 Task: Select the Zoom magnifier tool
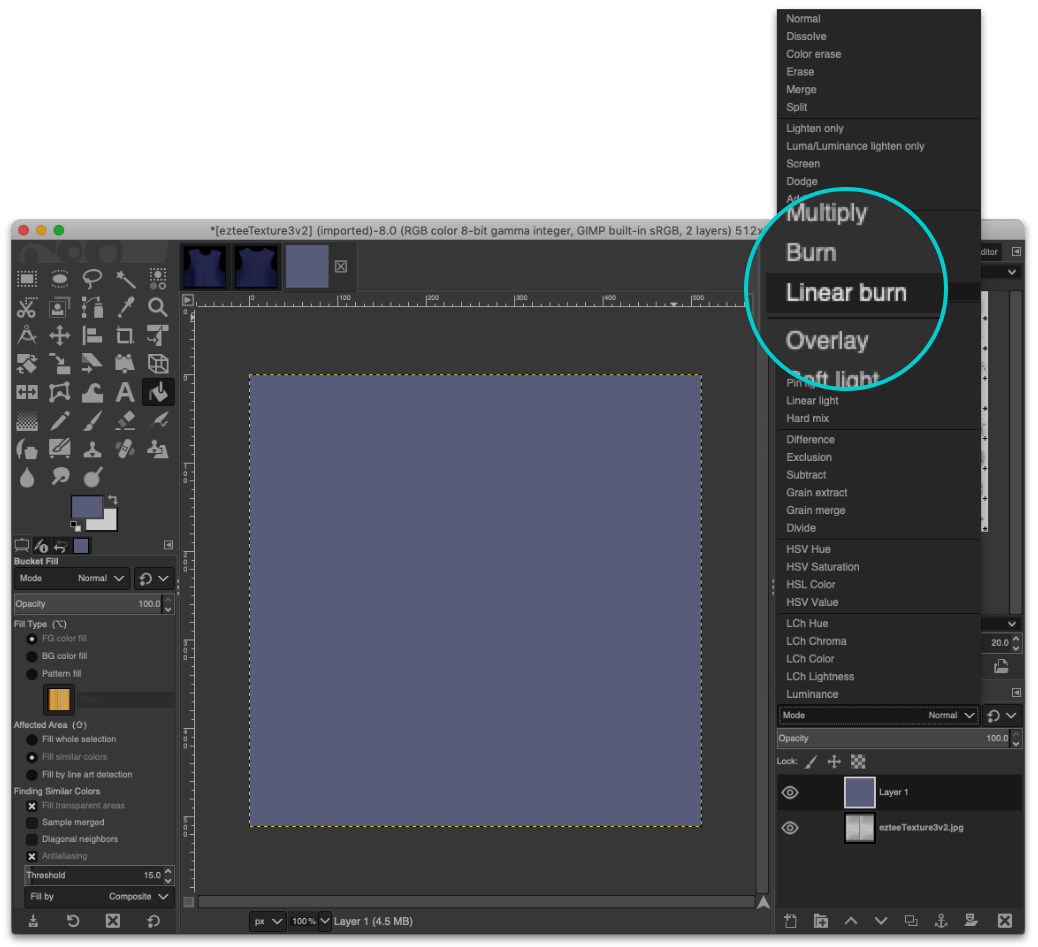tap(158, 308)
